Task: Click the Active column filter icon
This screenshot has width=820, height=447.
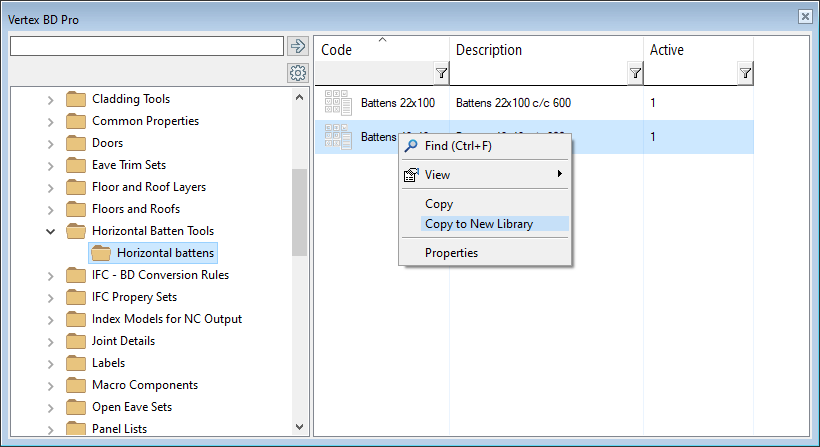Action: tap(745, 73)
